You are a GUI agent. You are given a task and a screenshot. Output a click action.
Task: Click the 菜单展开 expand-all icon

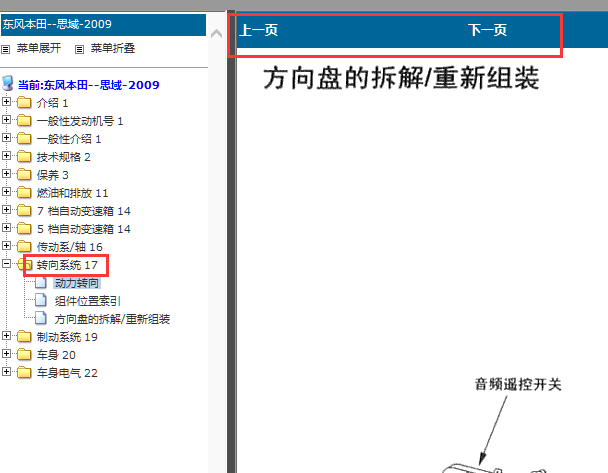click(5, 49)
